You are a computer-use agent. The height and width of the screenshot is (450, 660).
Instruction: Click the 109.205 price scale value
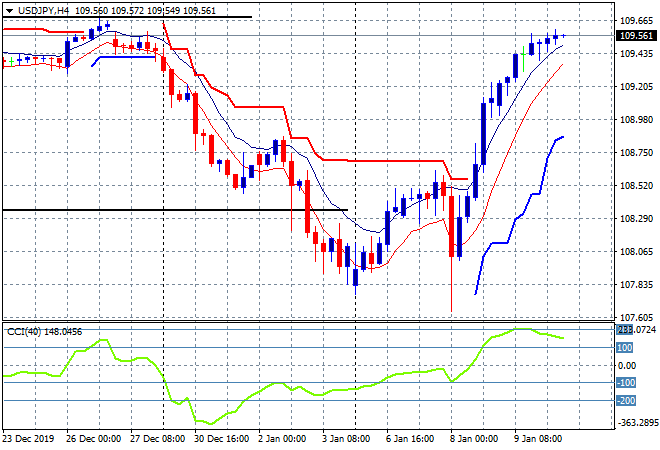[636, 87]
